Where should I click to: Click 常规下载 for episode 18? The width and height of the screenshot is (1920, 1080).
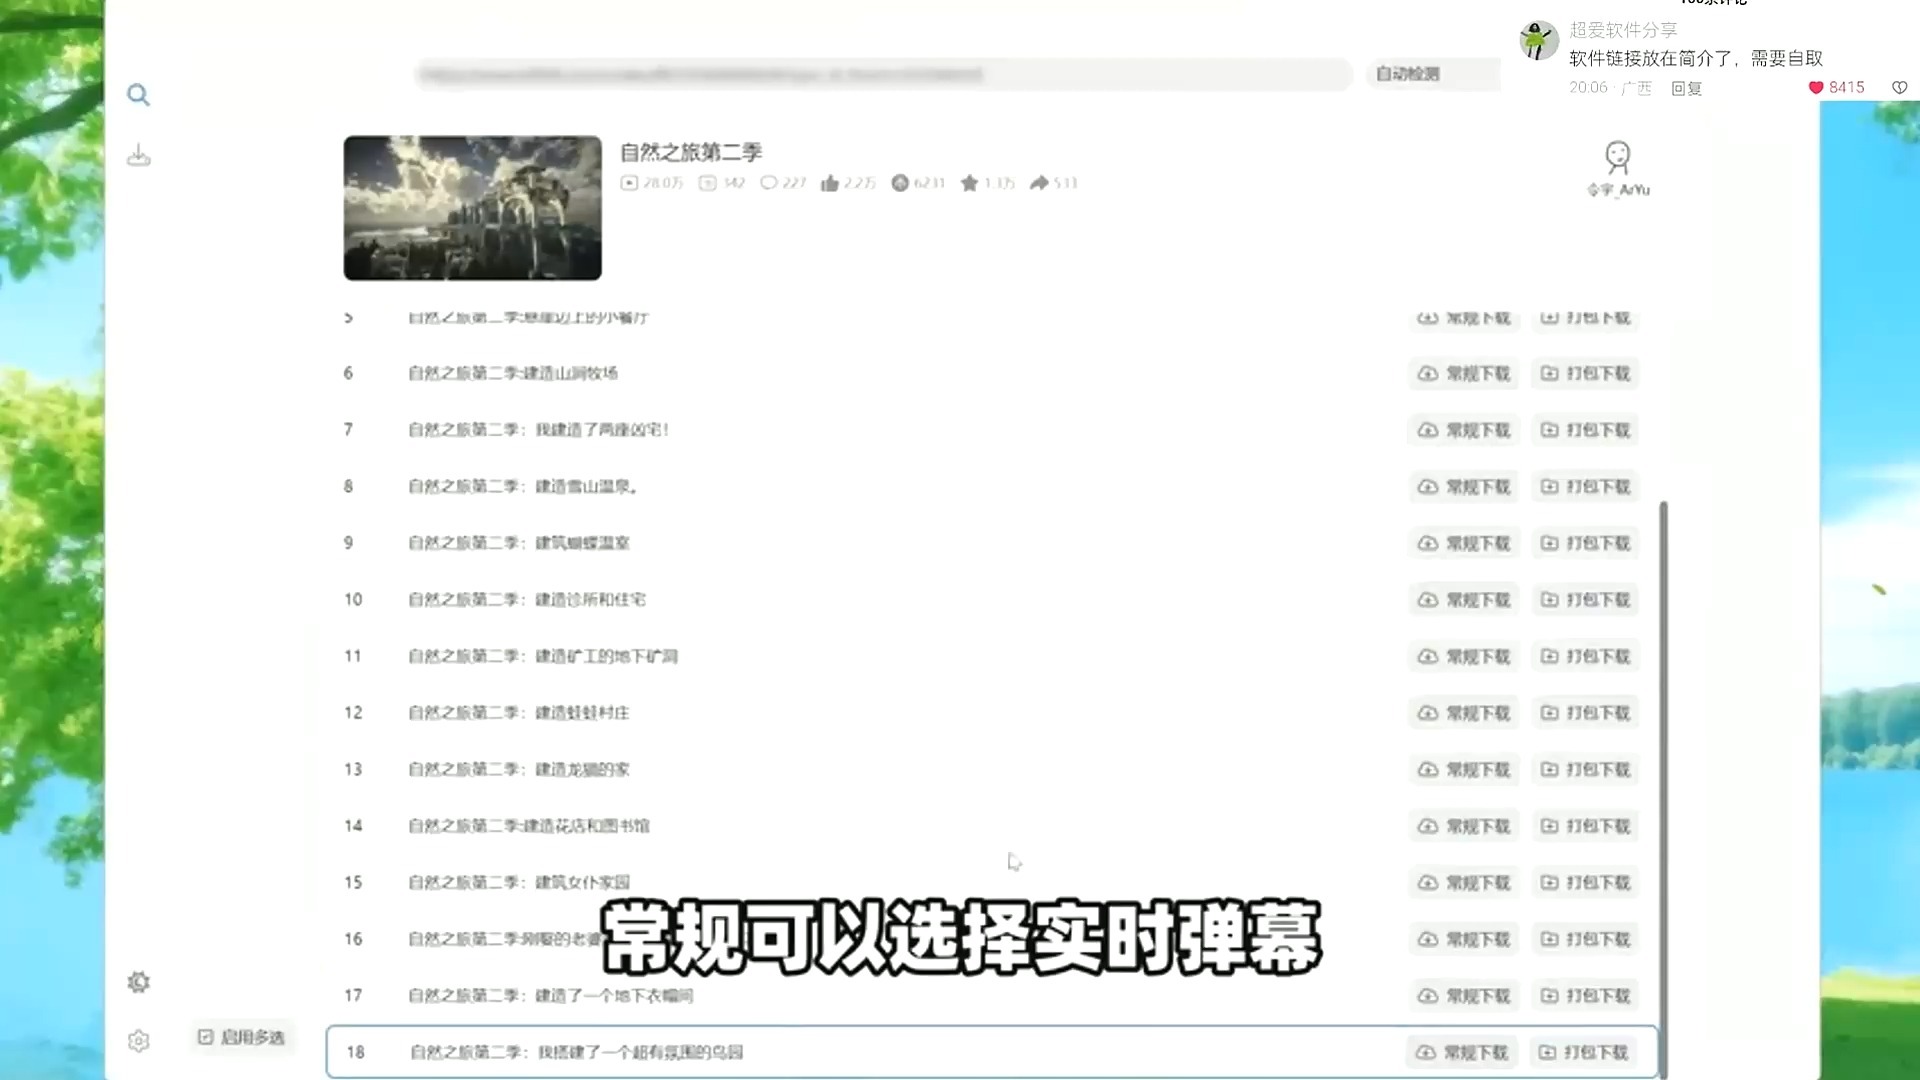[1463, 1052]
